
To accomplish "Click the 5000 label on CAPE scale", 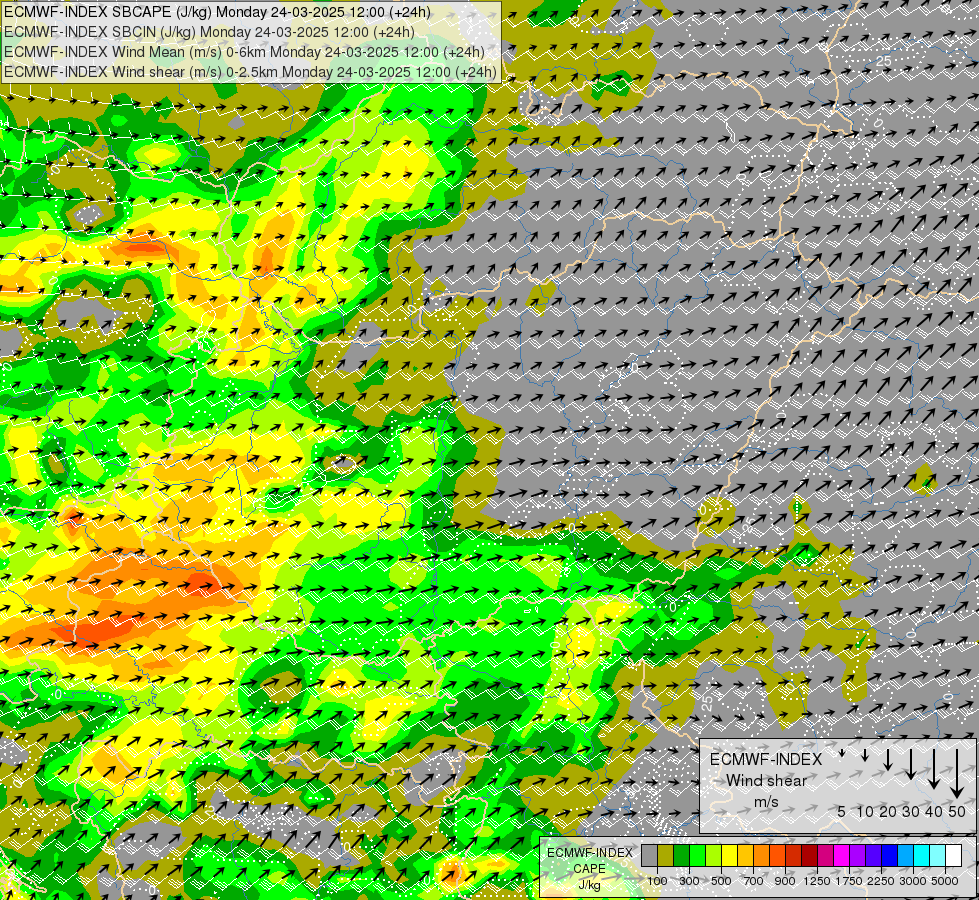I will 945,881.
